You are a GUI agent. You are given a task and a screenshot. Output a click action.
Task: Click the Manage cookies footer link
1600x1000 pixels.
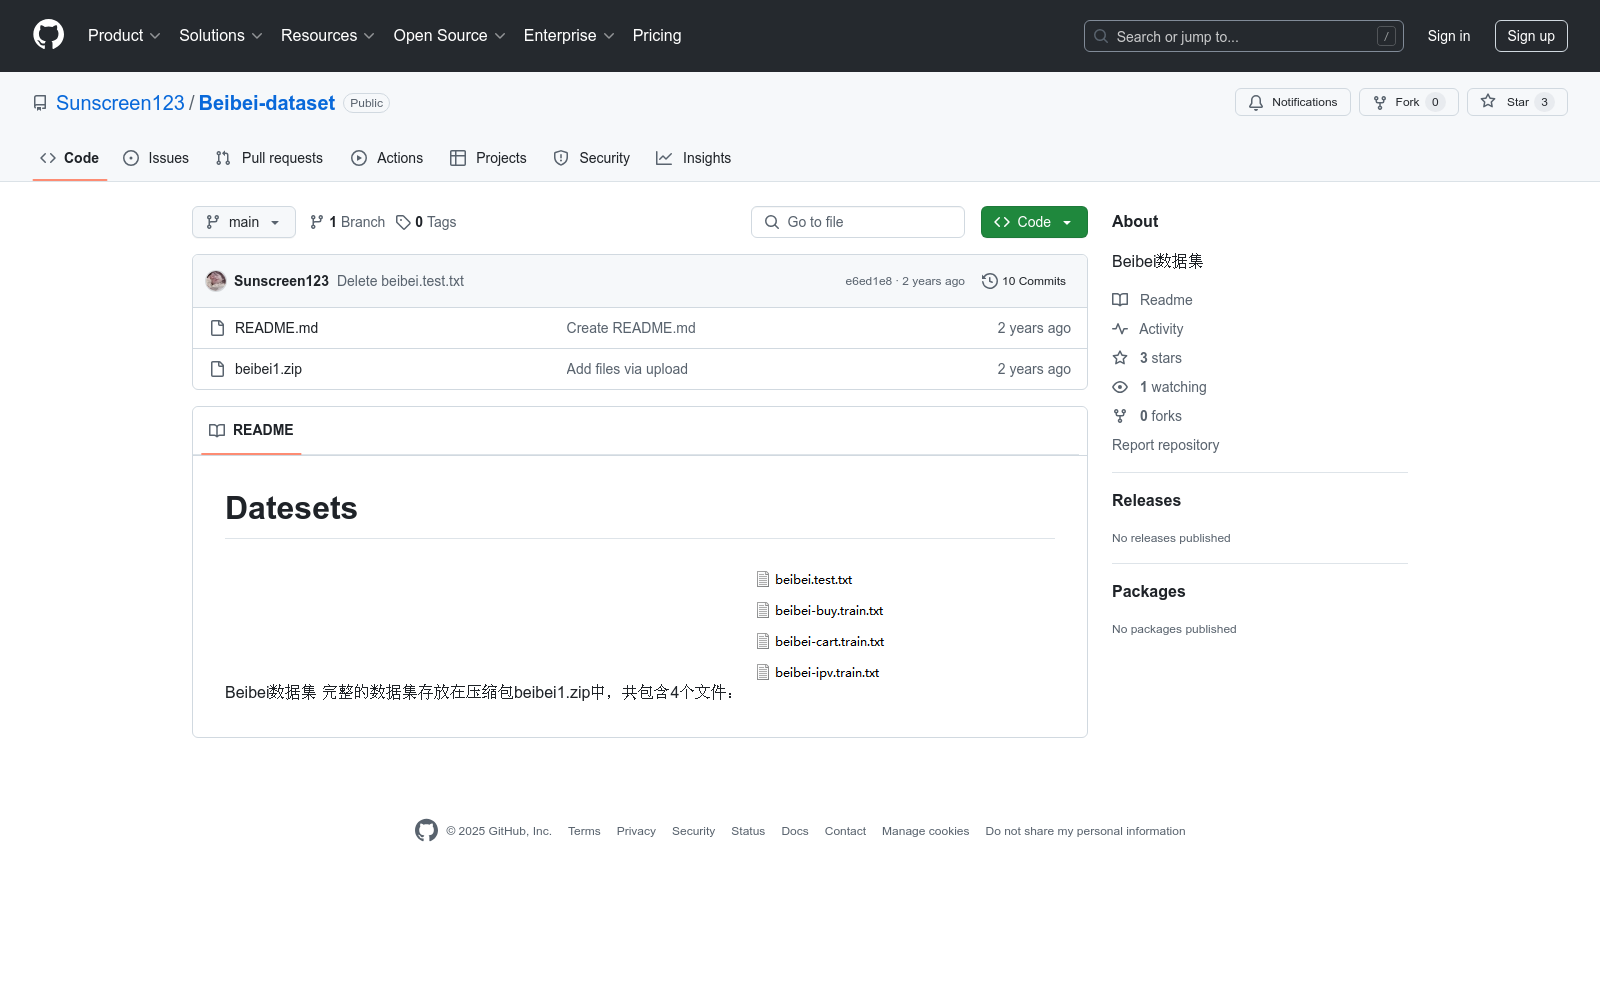coord(925,831)
